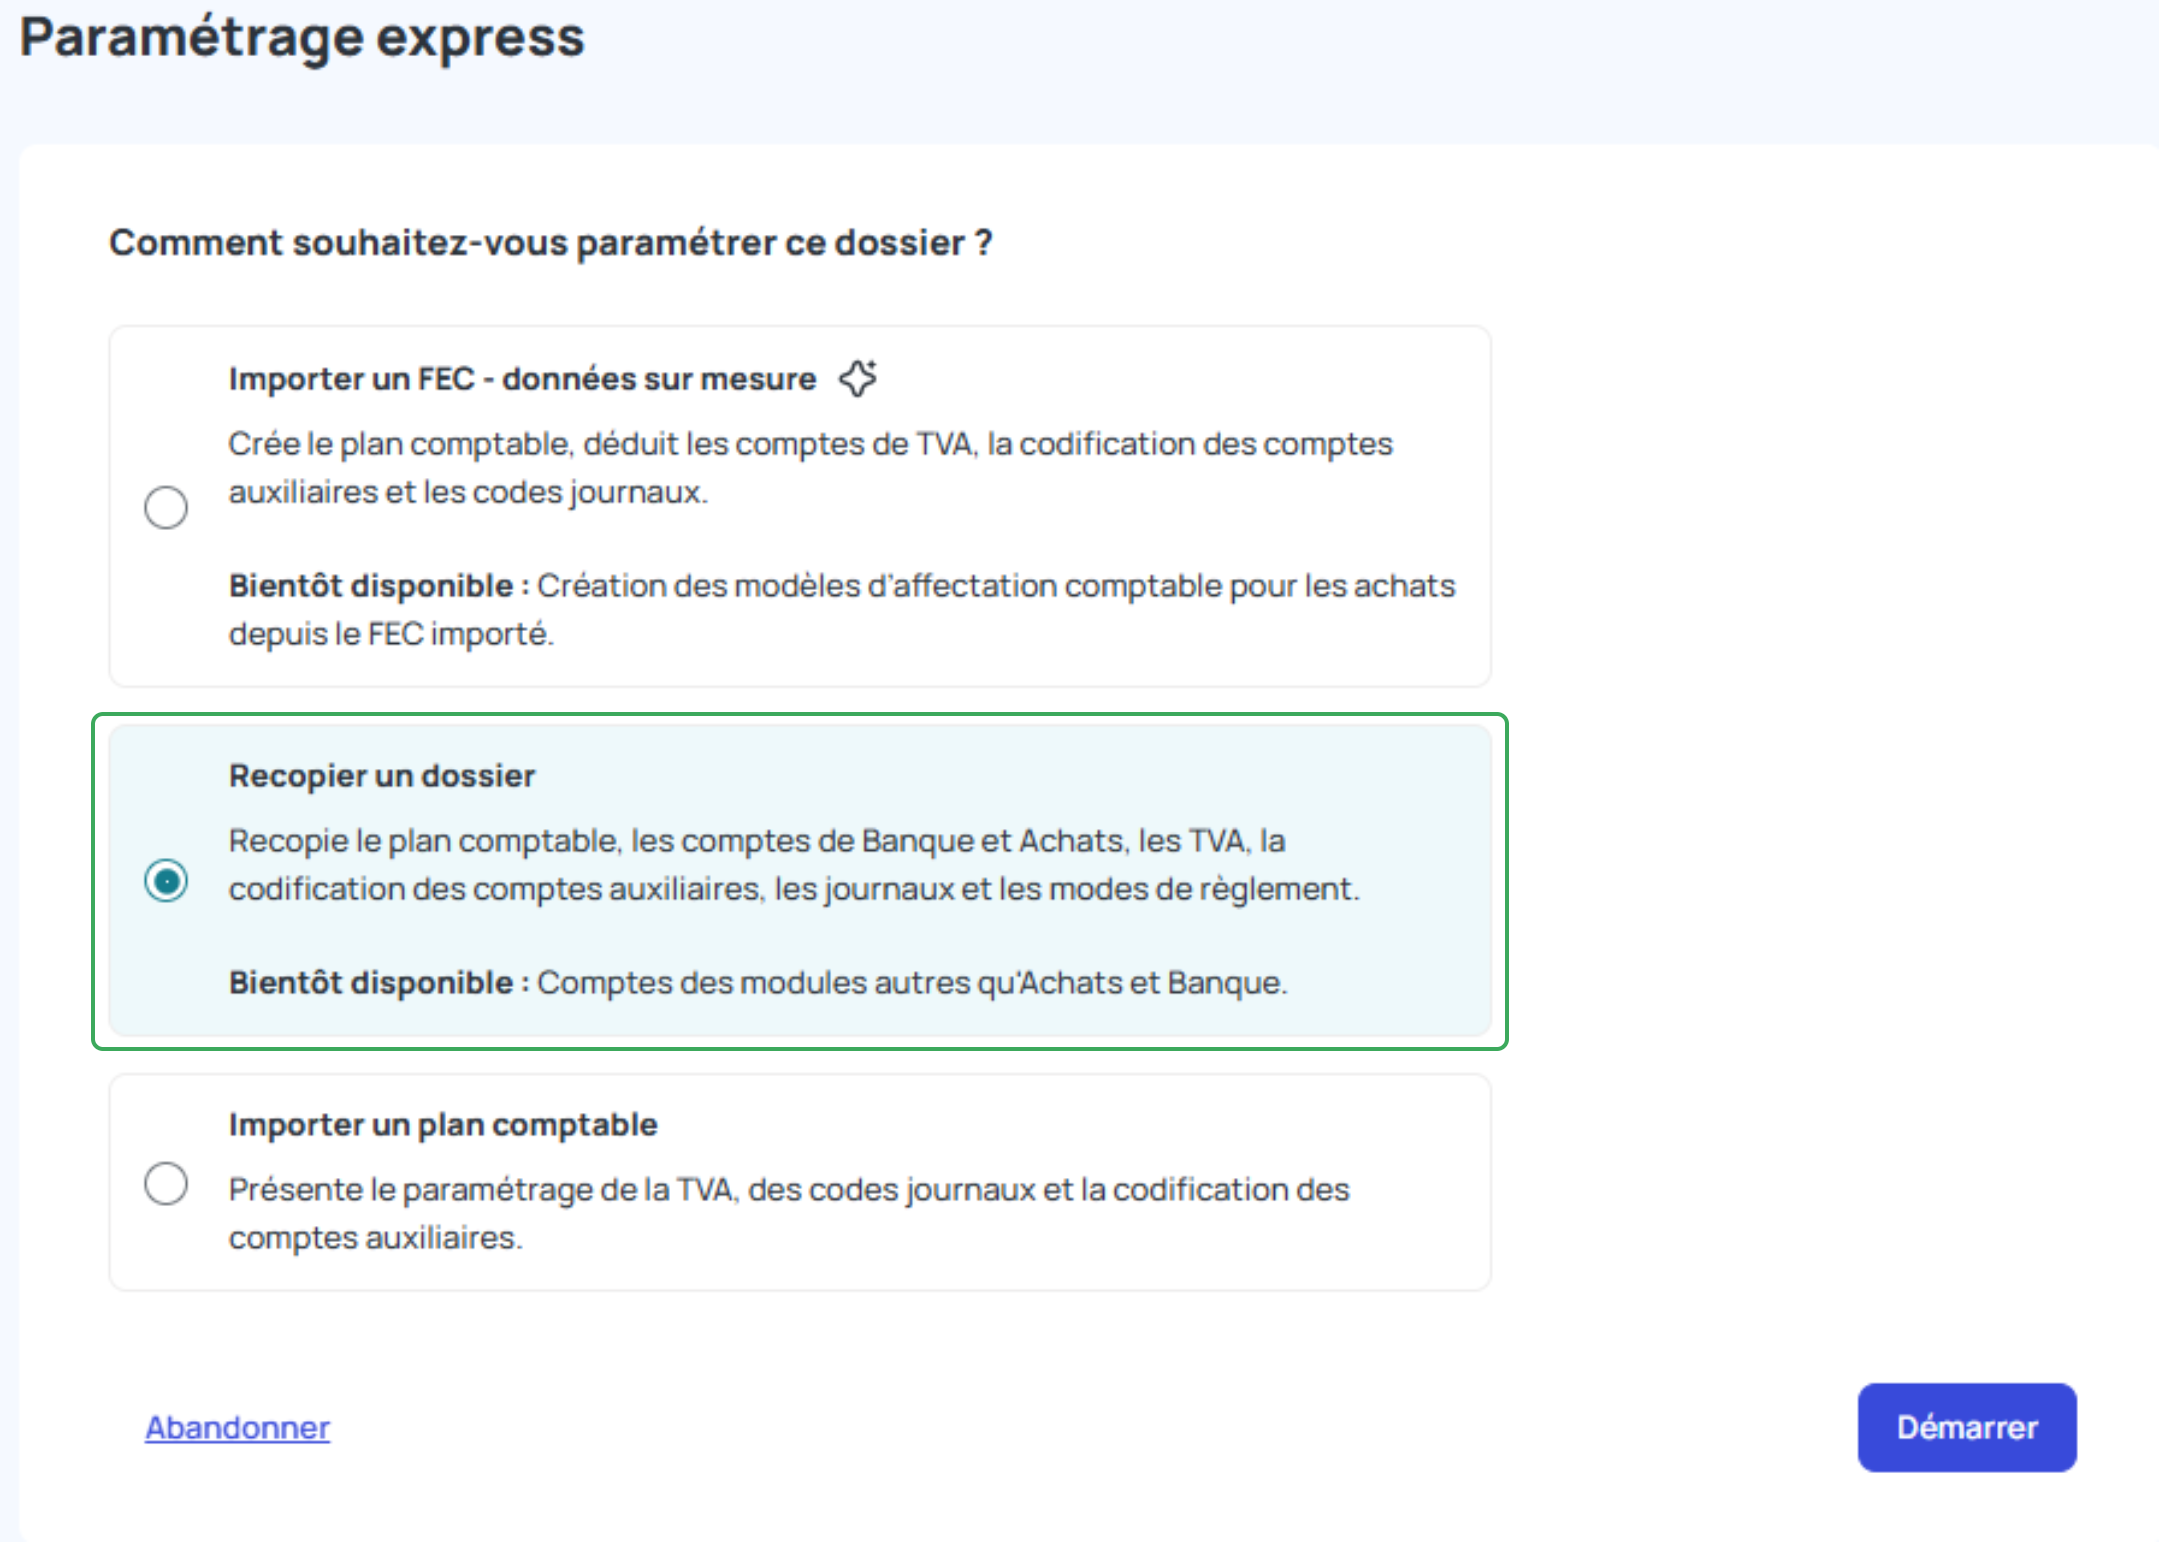Click the plan comptable description text

pyautogui.click(x=788, y=1190)
